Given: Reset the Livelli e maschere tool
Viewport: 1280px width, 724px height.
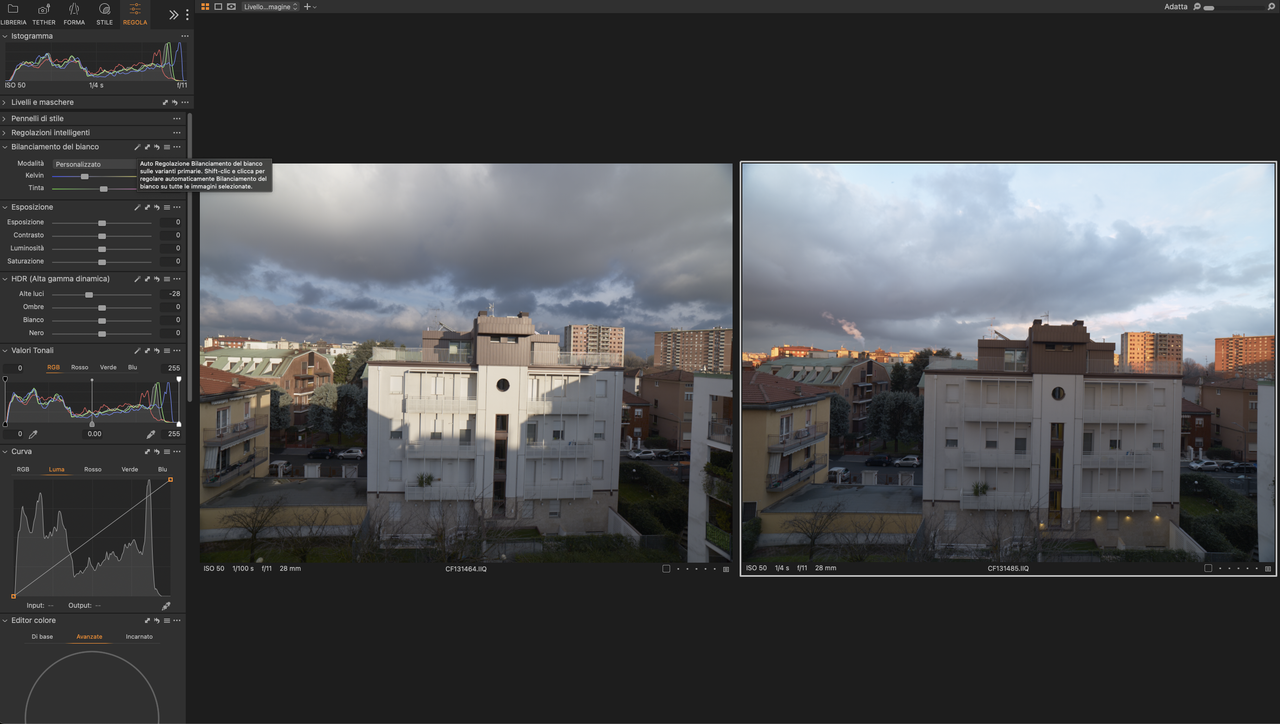Looking at the screenshot, I should pyautogui.click(x=174, y=102).
